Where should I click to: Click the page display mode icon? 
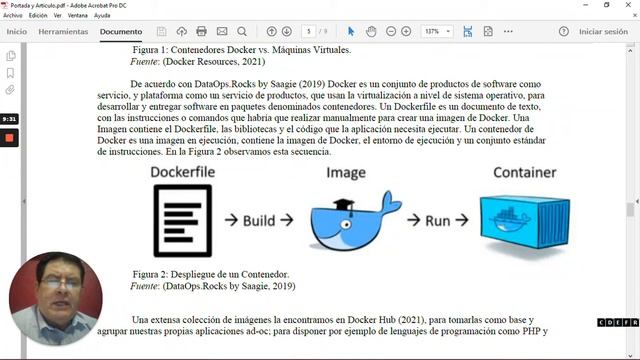pos(488,31)
